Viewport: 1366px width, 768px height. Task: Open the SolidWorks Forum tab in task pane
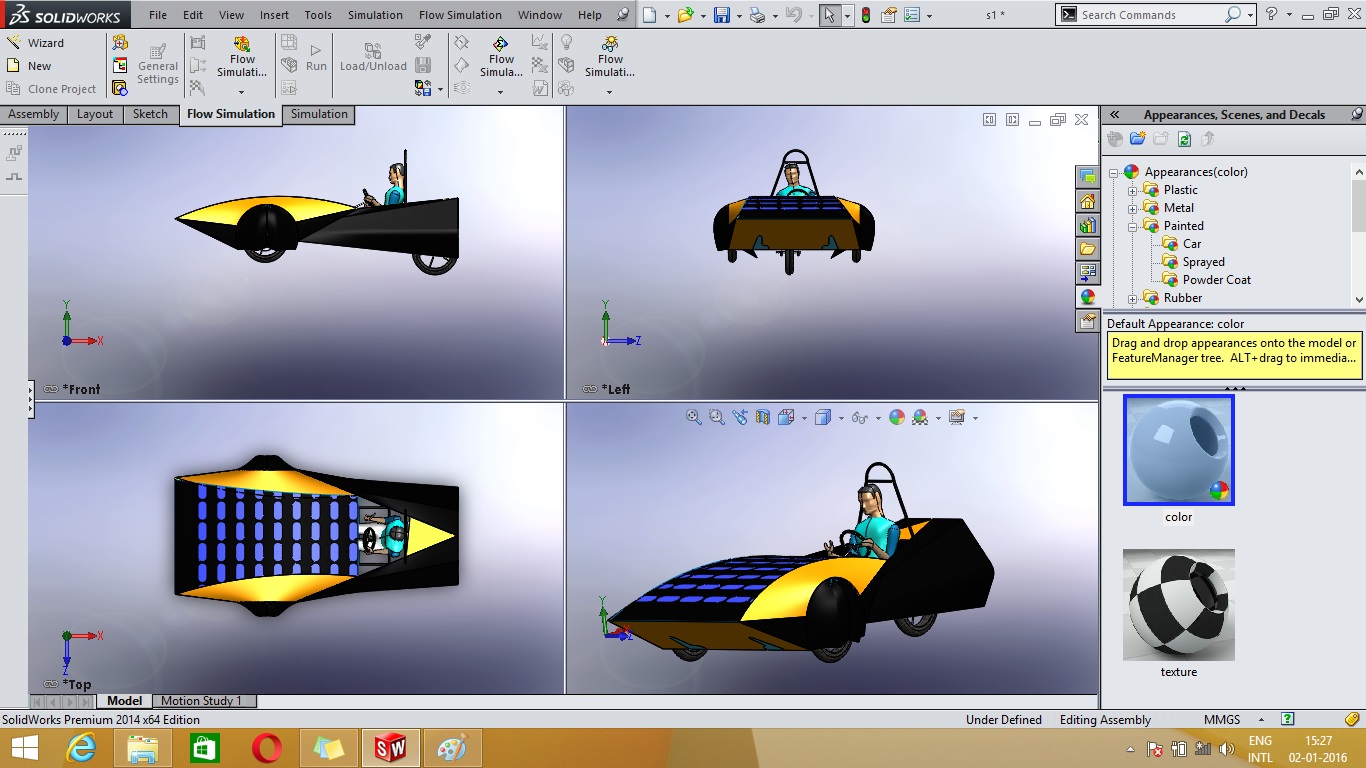(x=1087, y=177)
